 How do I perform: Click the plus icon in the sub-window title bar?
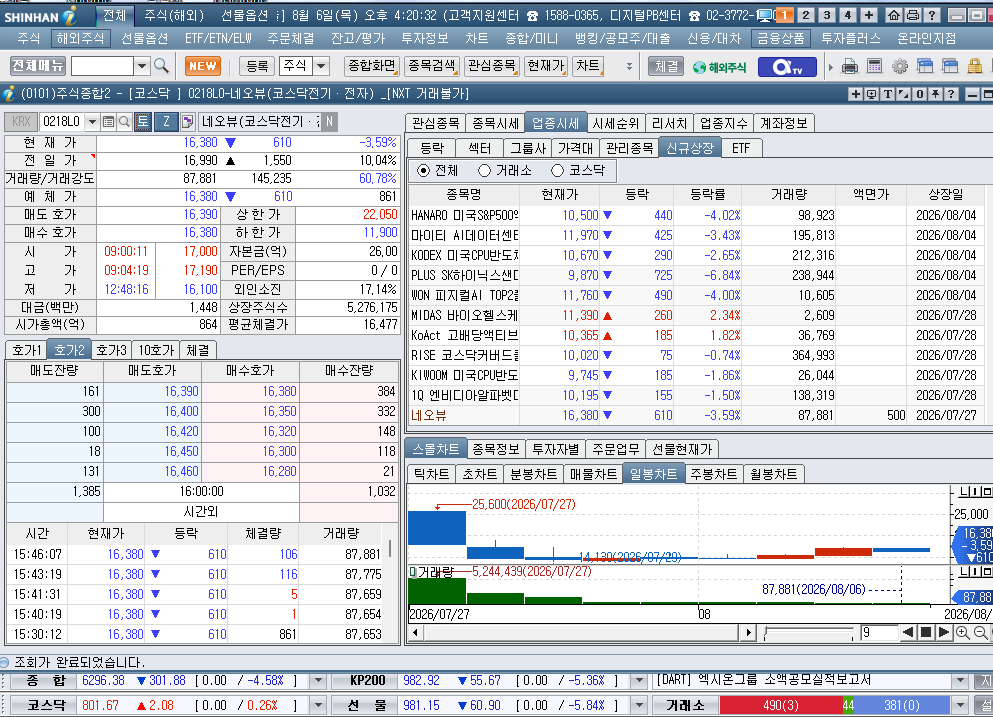(x=856, y=94)
